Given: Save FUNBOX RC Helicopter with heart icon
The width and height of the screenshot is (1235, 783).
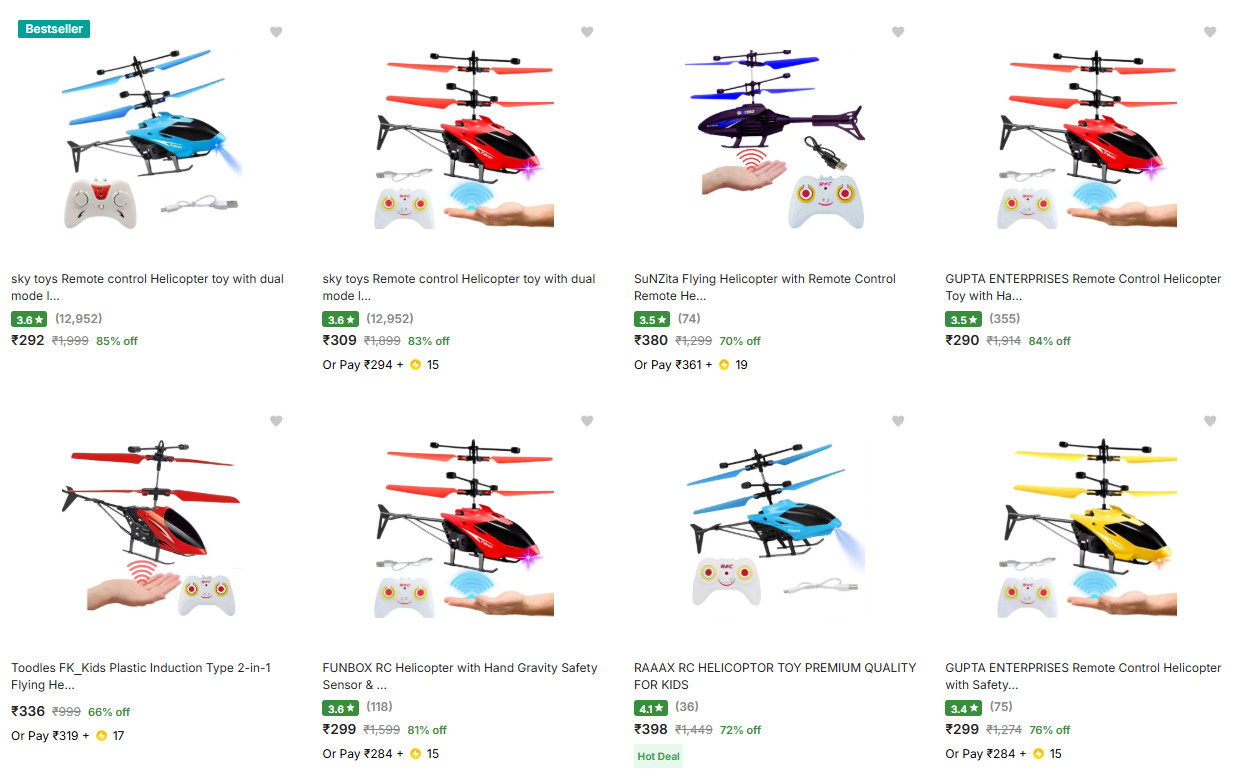Looking at the screenshot, I should [587, 421].
